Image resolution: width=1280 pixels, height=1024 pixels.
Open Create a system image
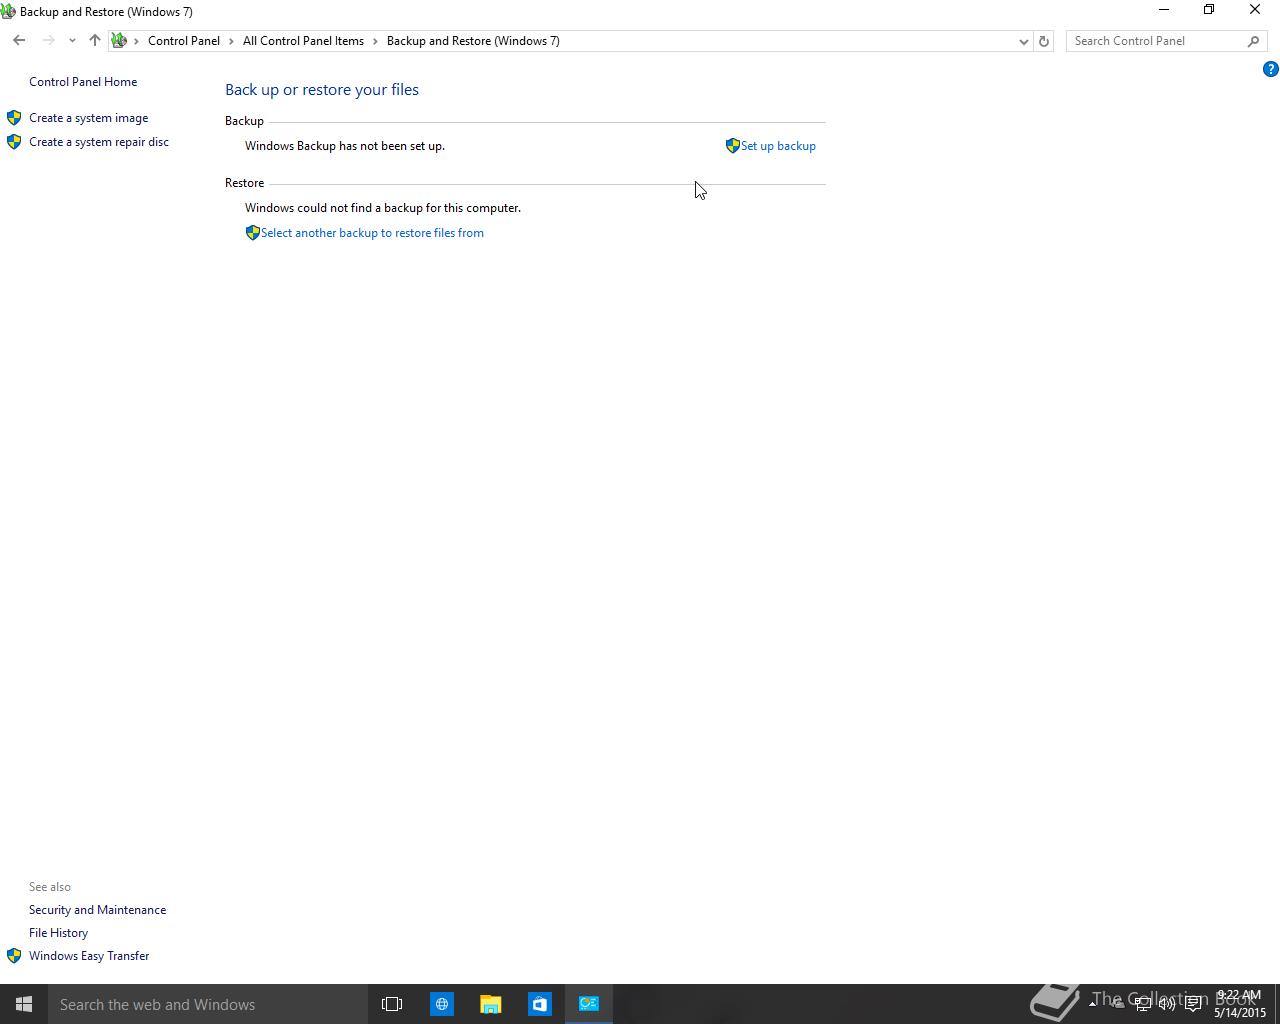point(88,118)
